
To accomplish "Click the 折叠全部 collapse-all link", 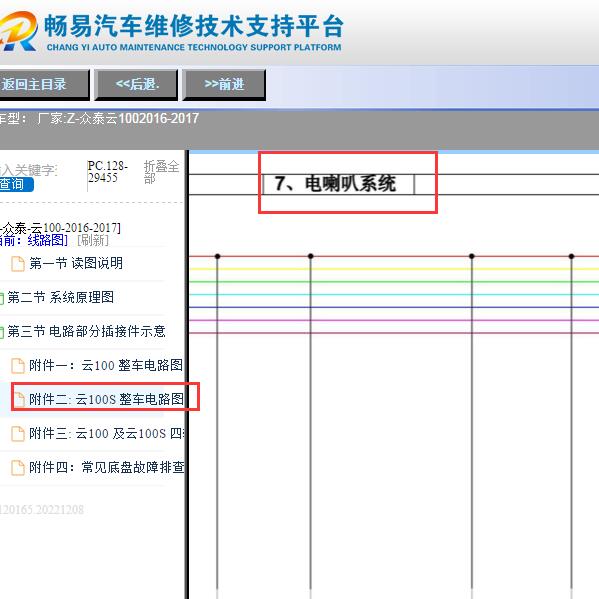I will pos(161,172).
